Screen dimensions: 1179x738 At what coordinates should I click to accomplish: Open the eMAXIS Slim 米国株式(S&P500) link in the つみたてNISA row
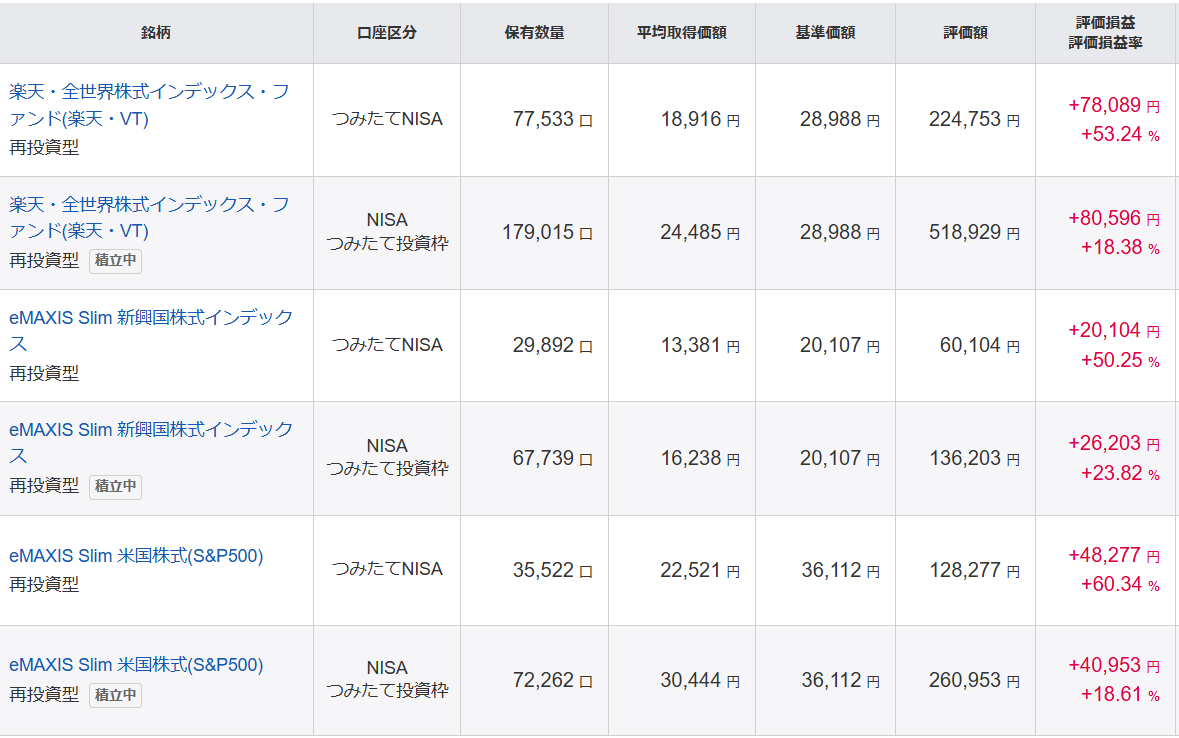coord(136,556)
